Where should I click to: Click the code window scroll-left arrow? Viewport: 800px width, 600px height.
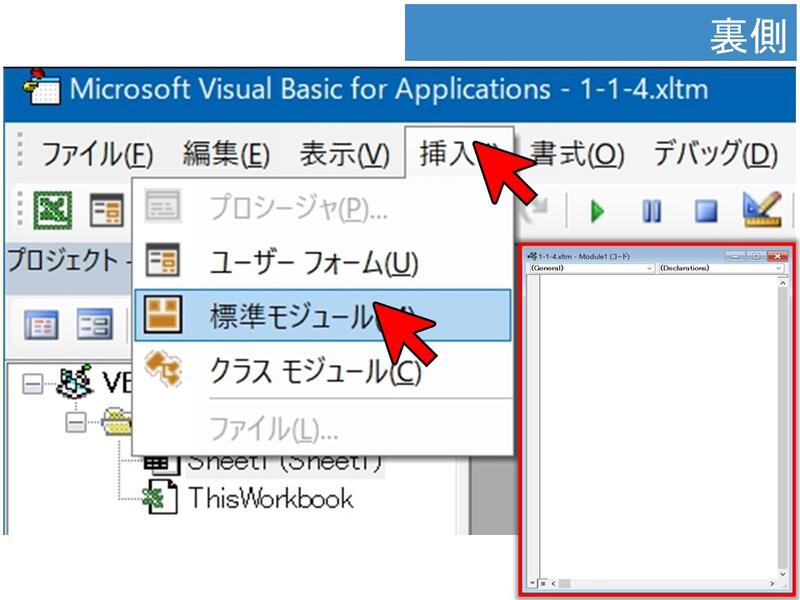tap(553, 583)
